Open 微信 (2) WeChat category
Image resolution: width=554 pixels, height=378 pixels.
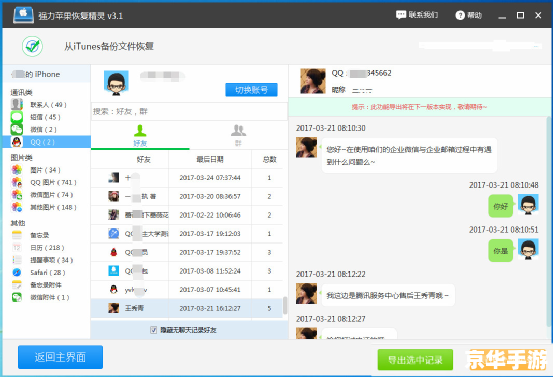click(x=47, y=129)
